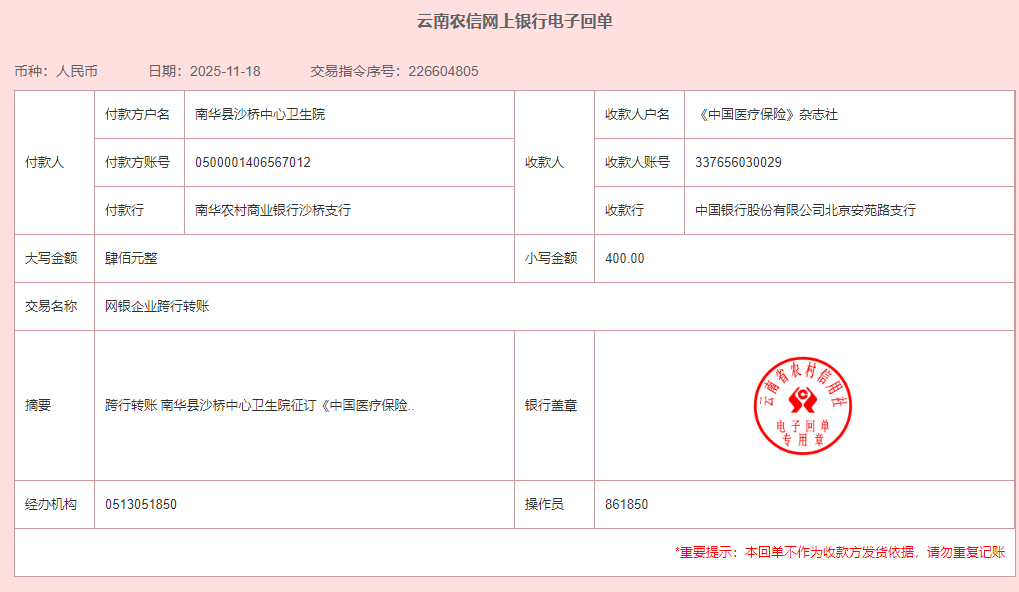Select the uppercase amount 肆佰元整
Screen dimensions: 1019x592
click(131, 258)
